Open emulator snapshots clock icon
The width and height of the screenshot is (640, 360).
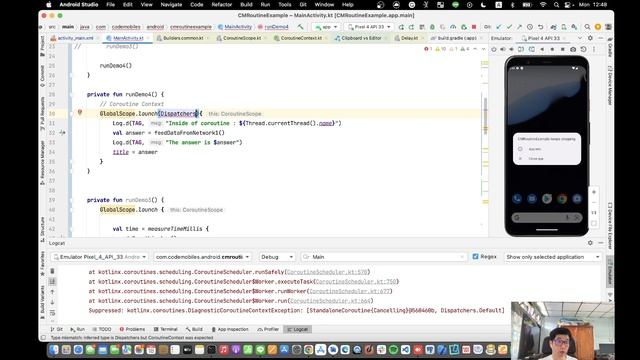tap(584, 49)
